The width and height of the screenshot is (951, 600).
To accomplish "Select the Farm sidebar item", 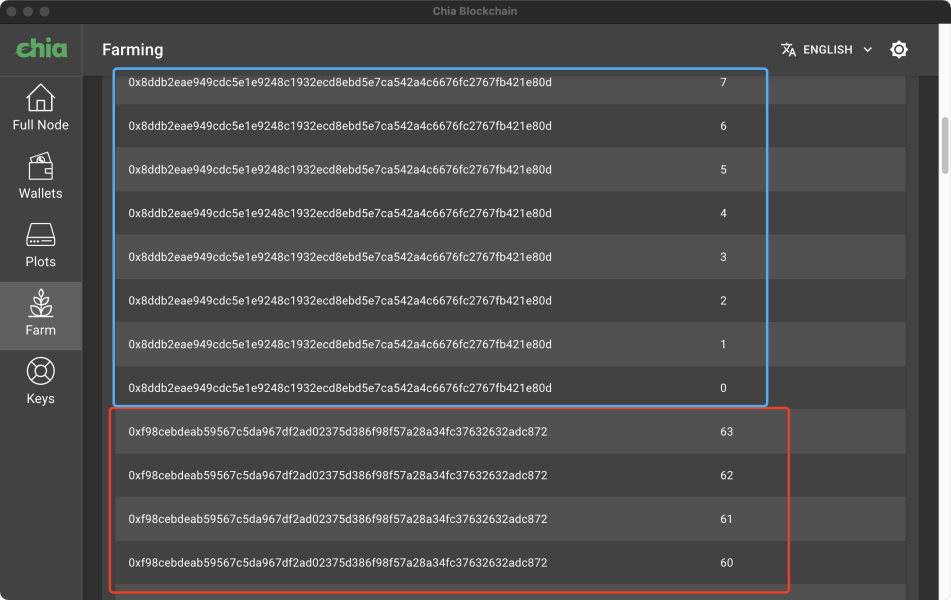I will (40, 314).
